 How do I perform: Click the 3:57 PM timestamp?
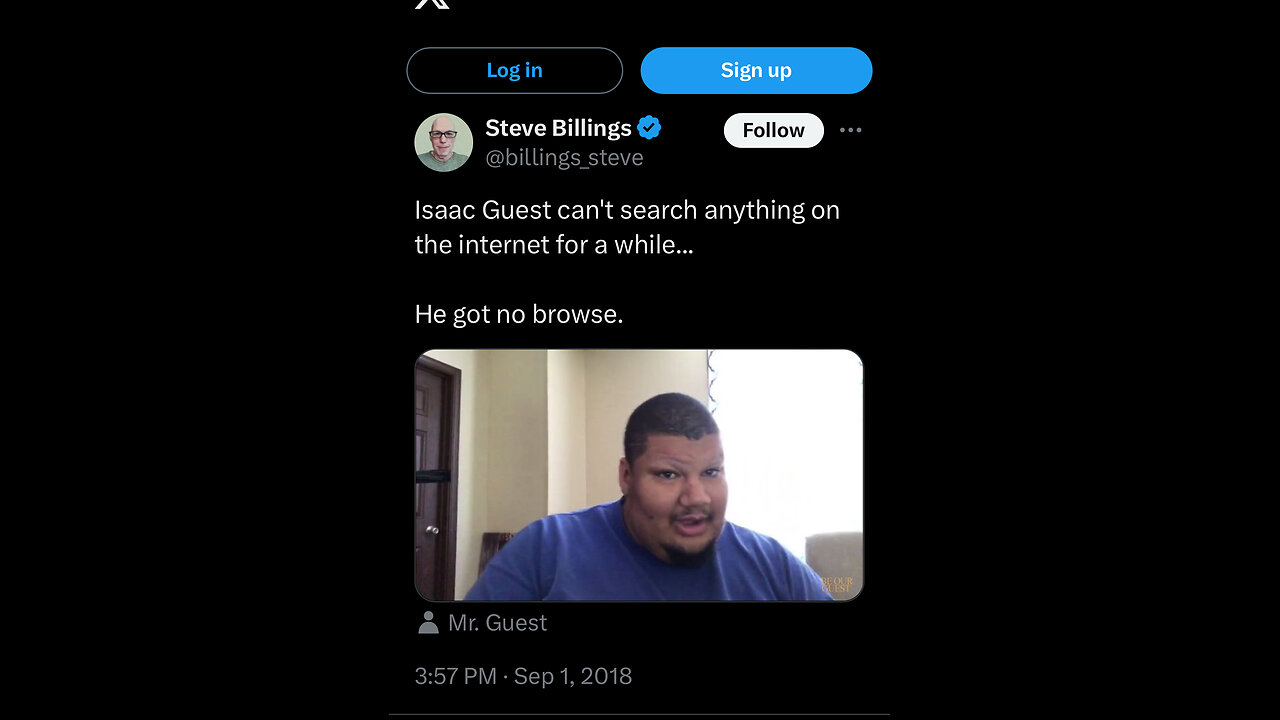click(x=455, y=676)
